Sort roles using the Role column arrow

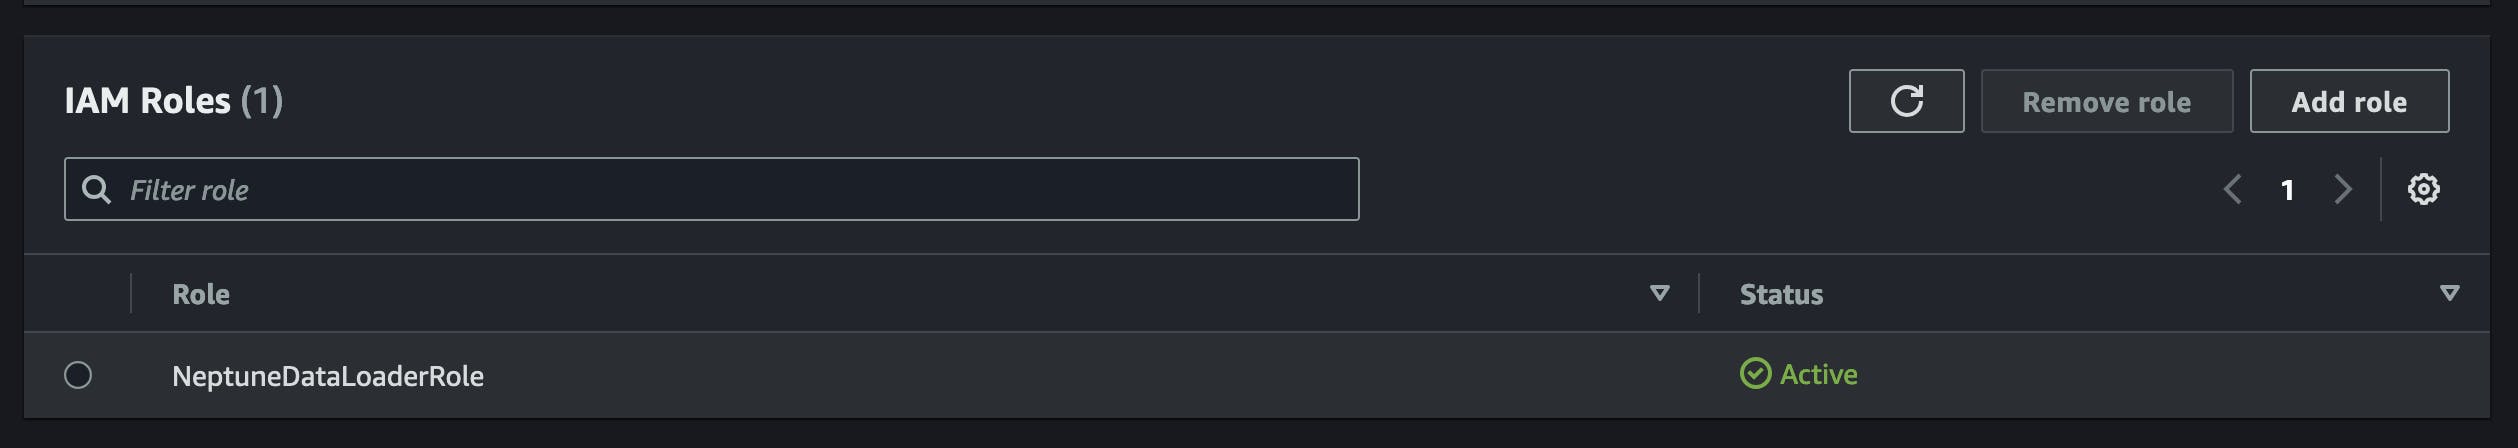1659,293
